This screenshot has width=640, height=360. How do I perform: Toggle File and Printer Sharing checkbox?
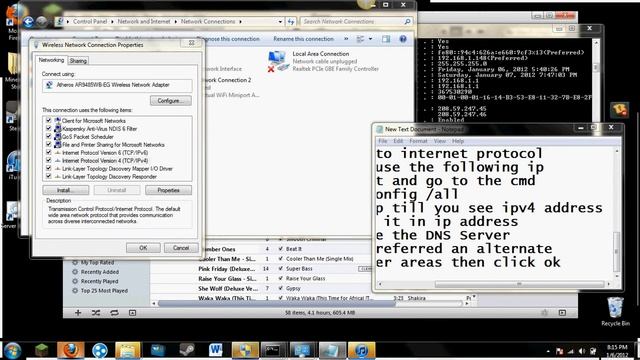(49, 144)
